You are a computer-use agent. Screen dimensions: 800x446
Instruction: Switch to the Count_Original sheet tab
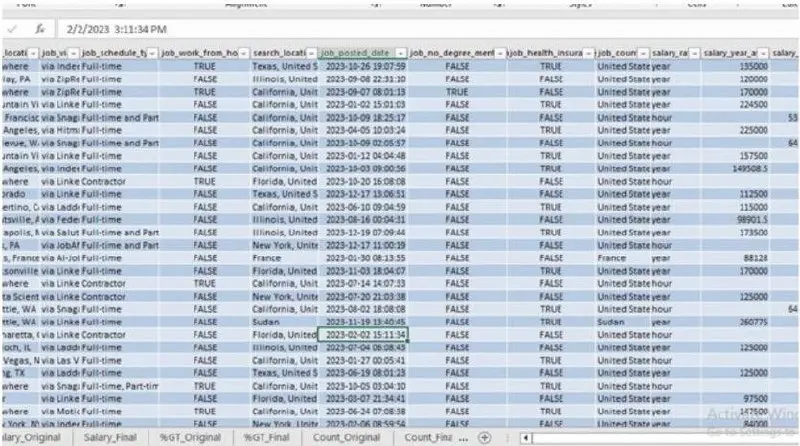tap(346, 437)
